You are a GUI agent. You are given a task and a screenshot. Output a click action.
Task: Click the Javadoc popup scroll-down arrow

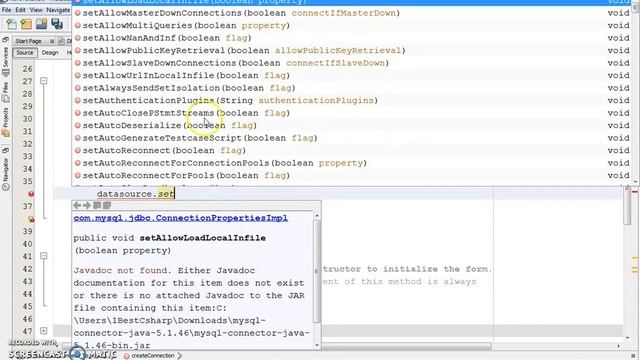[317, 345]
